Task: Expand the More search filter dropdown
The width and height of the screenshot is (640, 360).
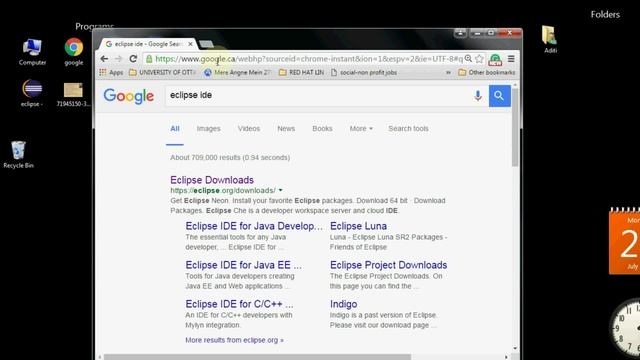Action: coord(361,129)
